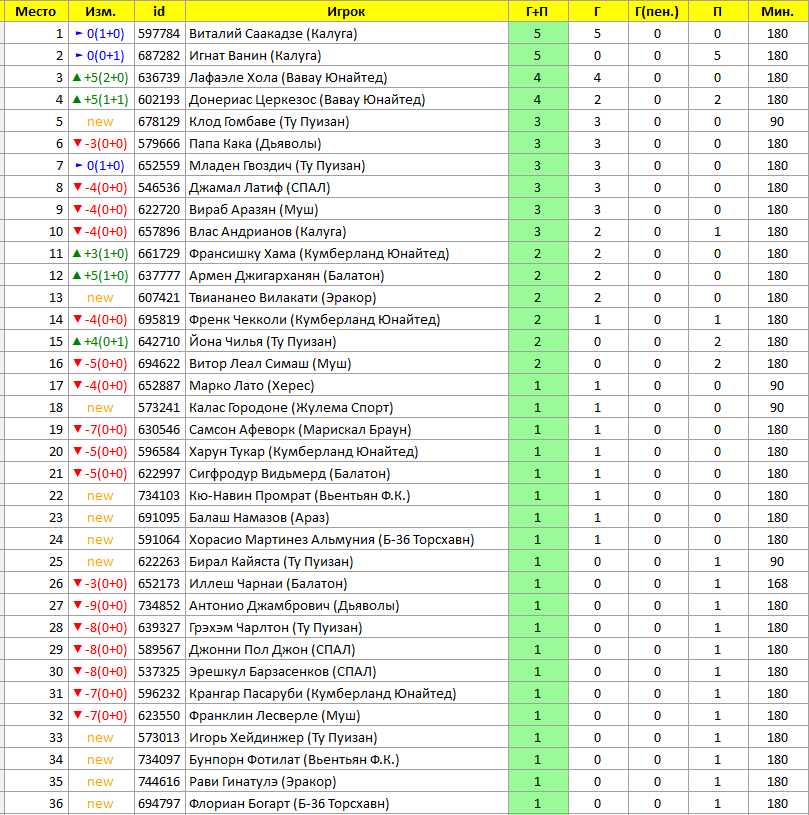
Task: Click the 'Г(пен.)' column header
Action: [x=657, y=11]
